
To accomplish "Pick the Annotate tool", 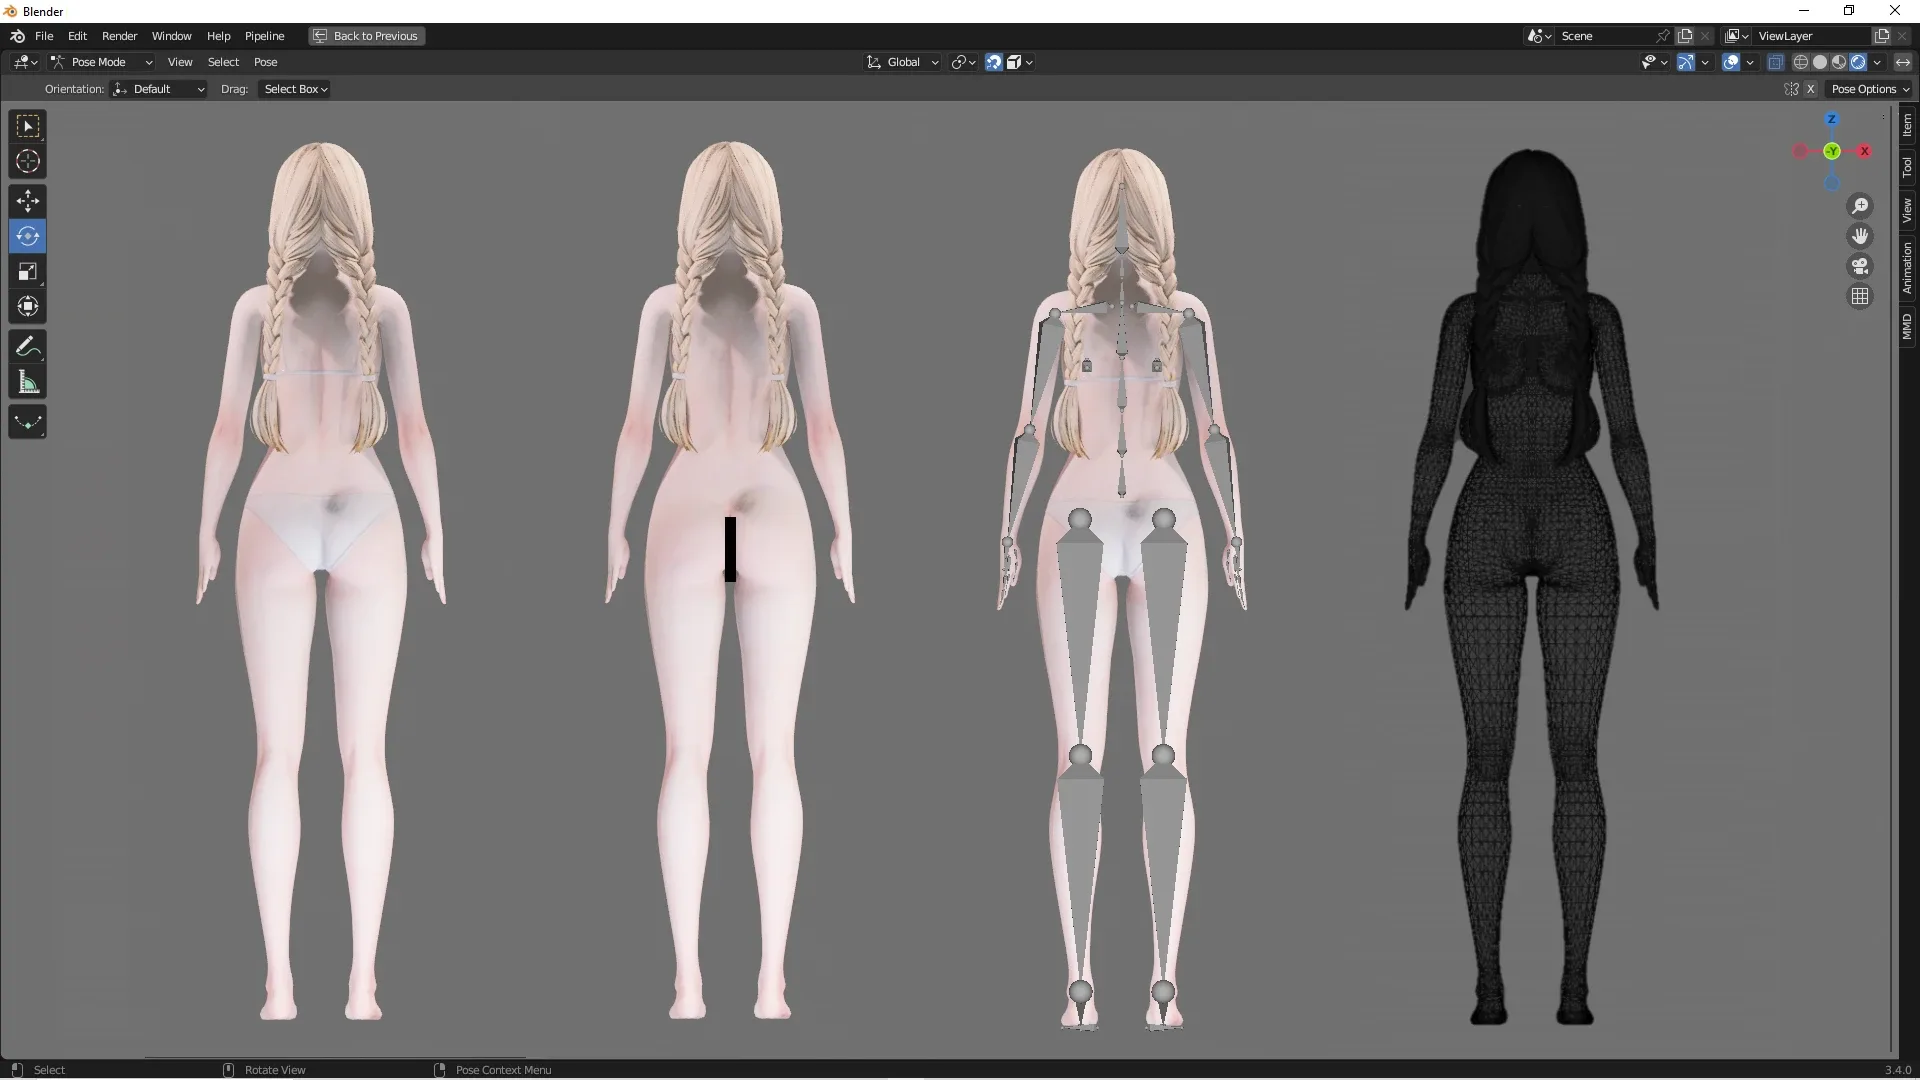I will [27, 346].
